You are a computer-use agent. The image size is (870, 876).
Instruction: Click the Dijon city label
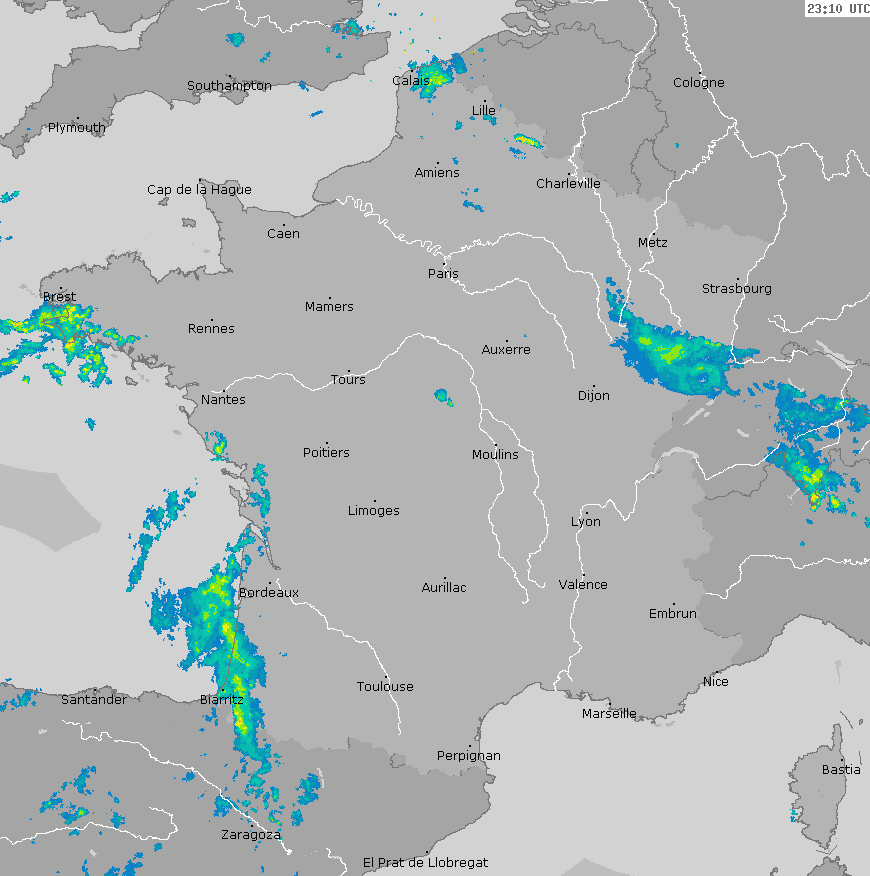tap(593, 396)
